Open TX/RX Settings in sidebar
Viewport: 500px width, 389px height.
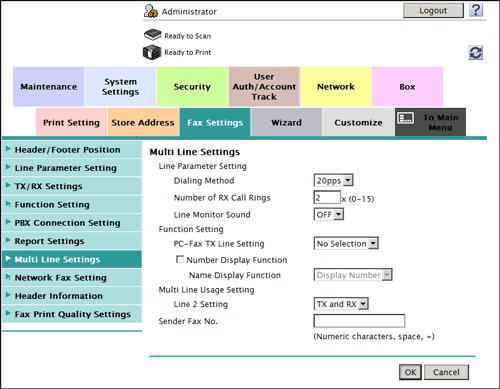(x=72, y=186)
